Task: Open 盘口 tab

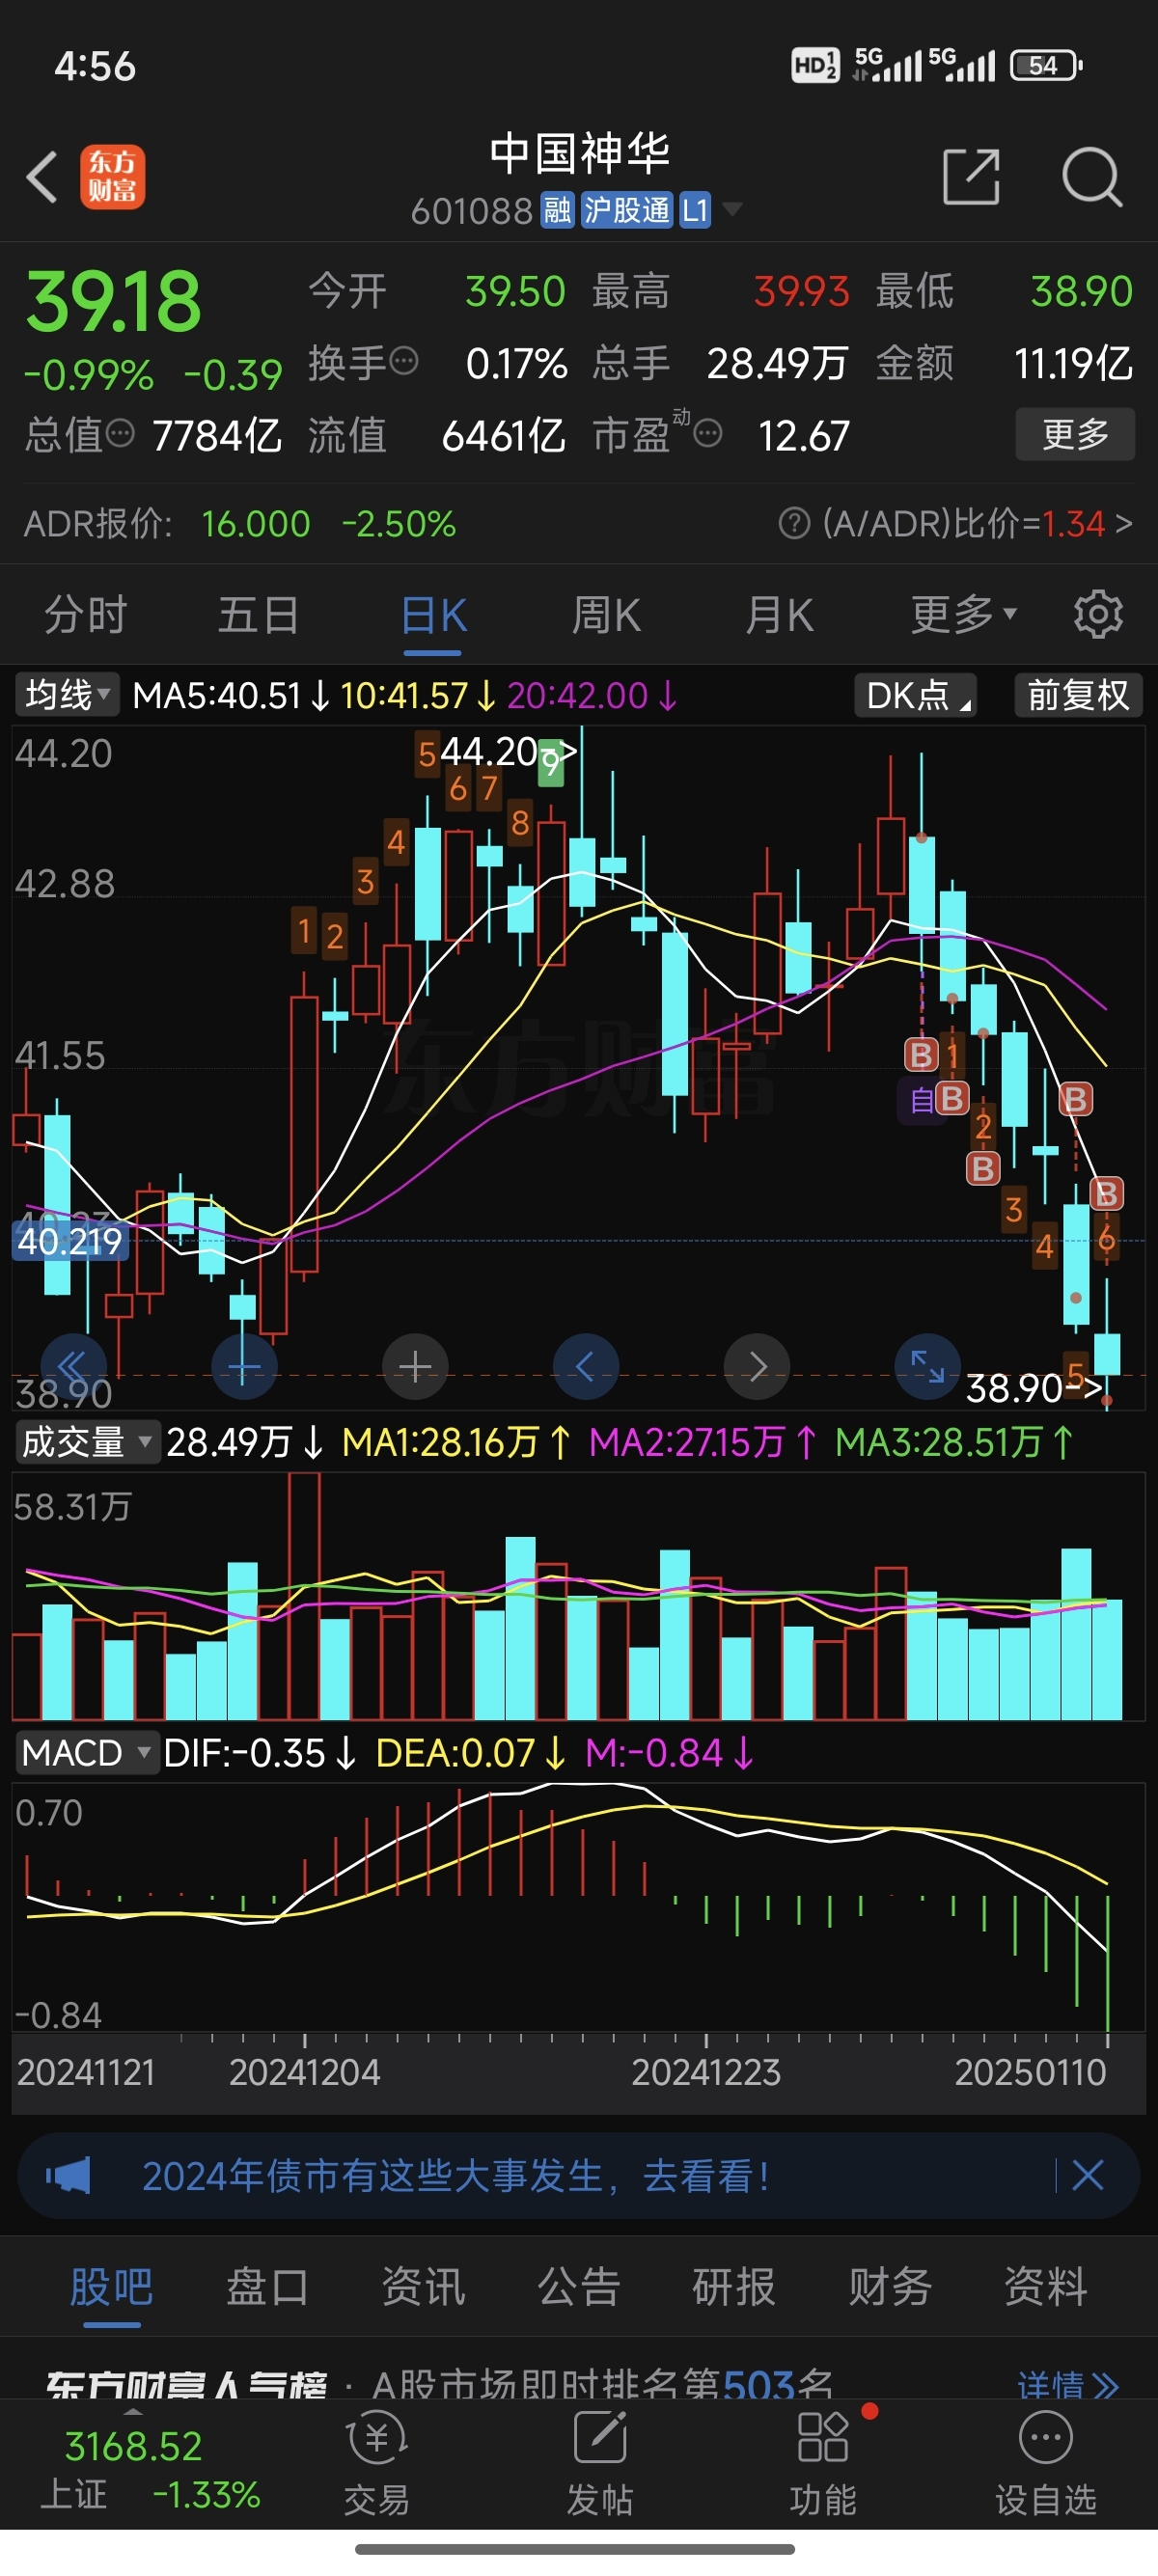Action: click(267, 2286)
